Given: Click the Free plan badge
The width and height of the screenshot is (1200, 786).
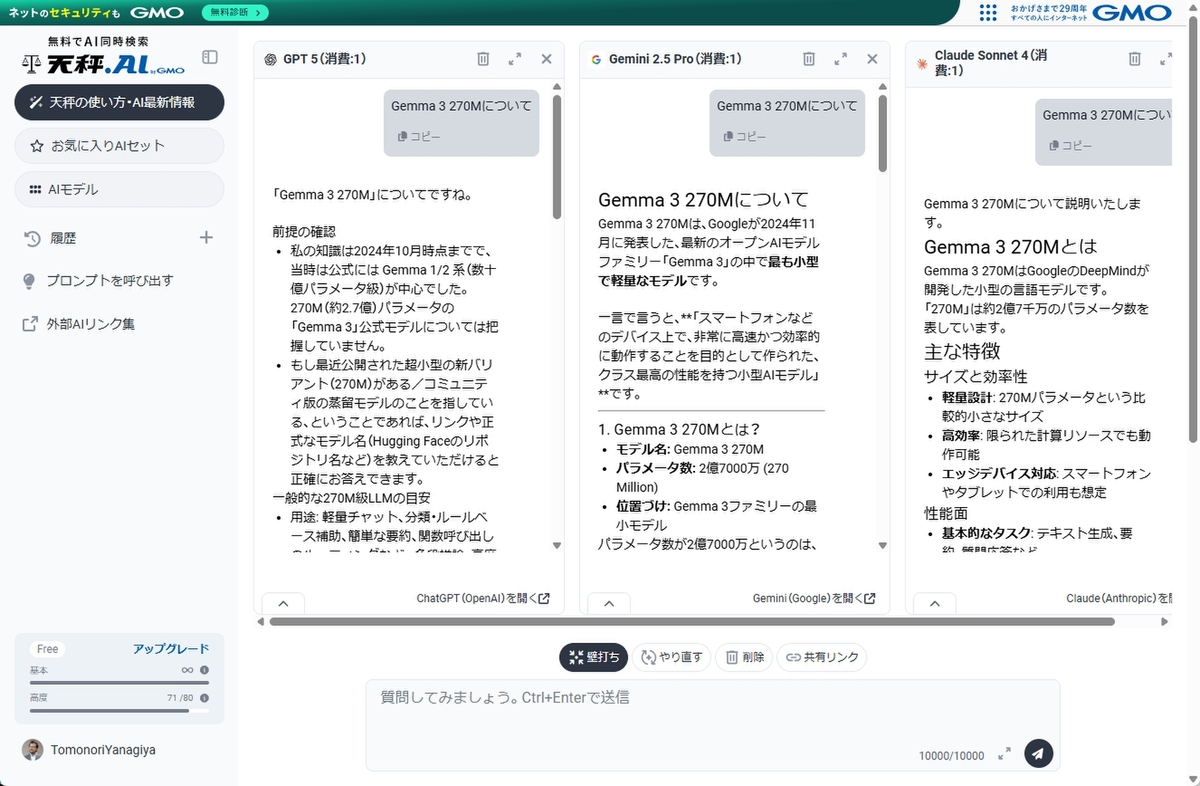Looking at the screenshot, I should coord(48,649).
